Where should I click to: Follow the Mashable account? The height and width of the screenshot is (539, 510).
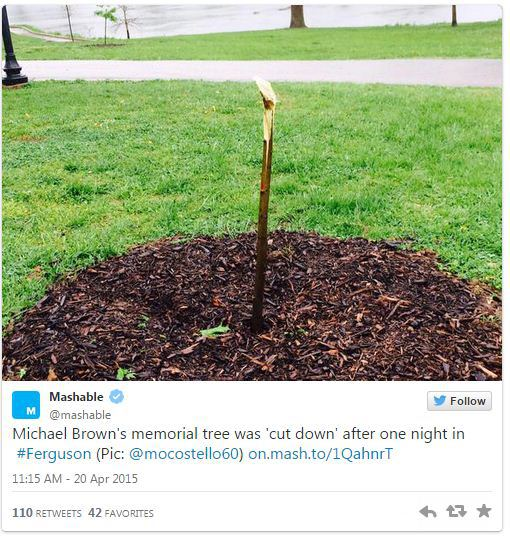tap(459, 401)
